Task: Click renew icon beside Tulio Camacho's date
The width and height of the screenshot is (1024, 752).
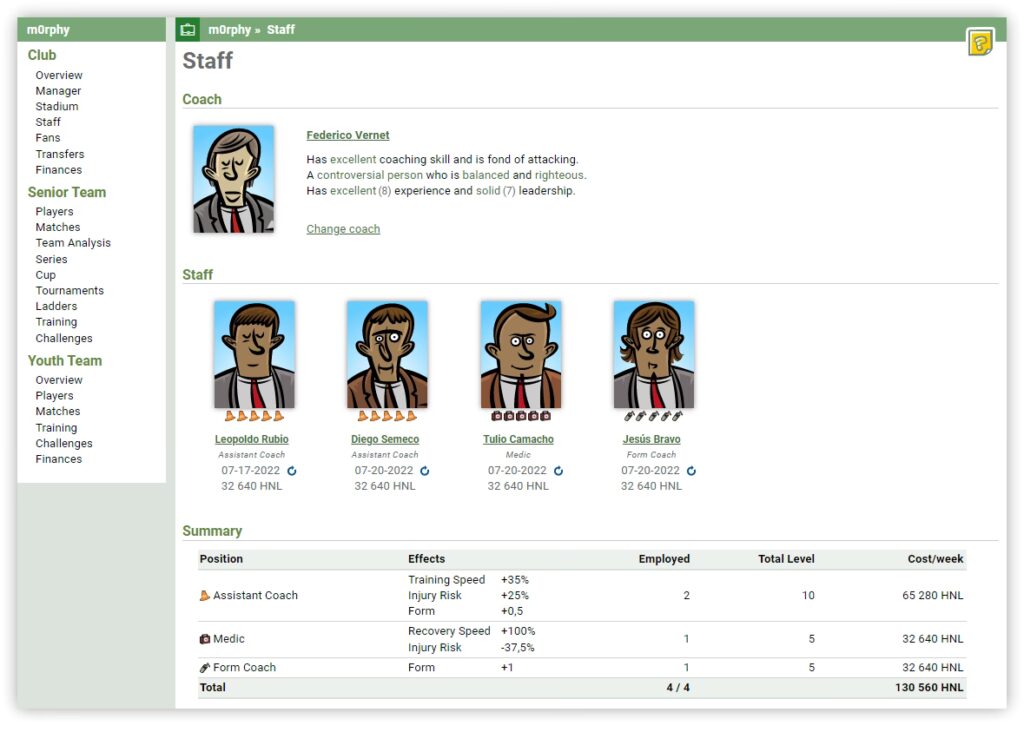Action: coord(558,470)
